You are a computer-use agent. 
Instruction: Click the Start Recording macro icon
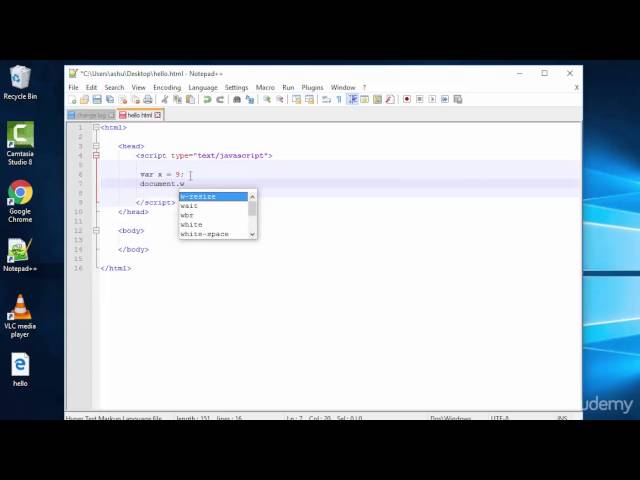pos(406,100)
